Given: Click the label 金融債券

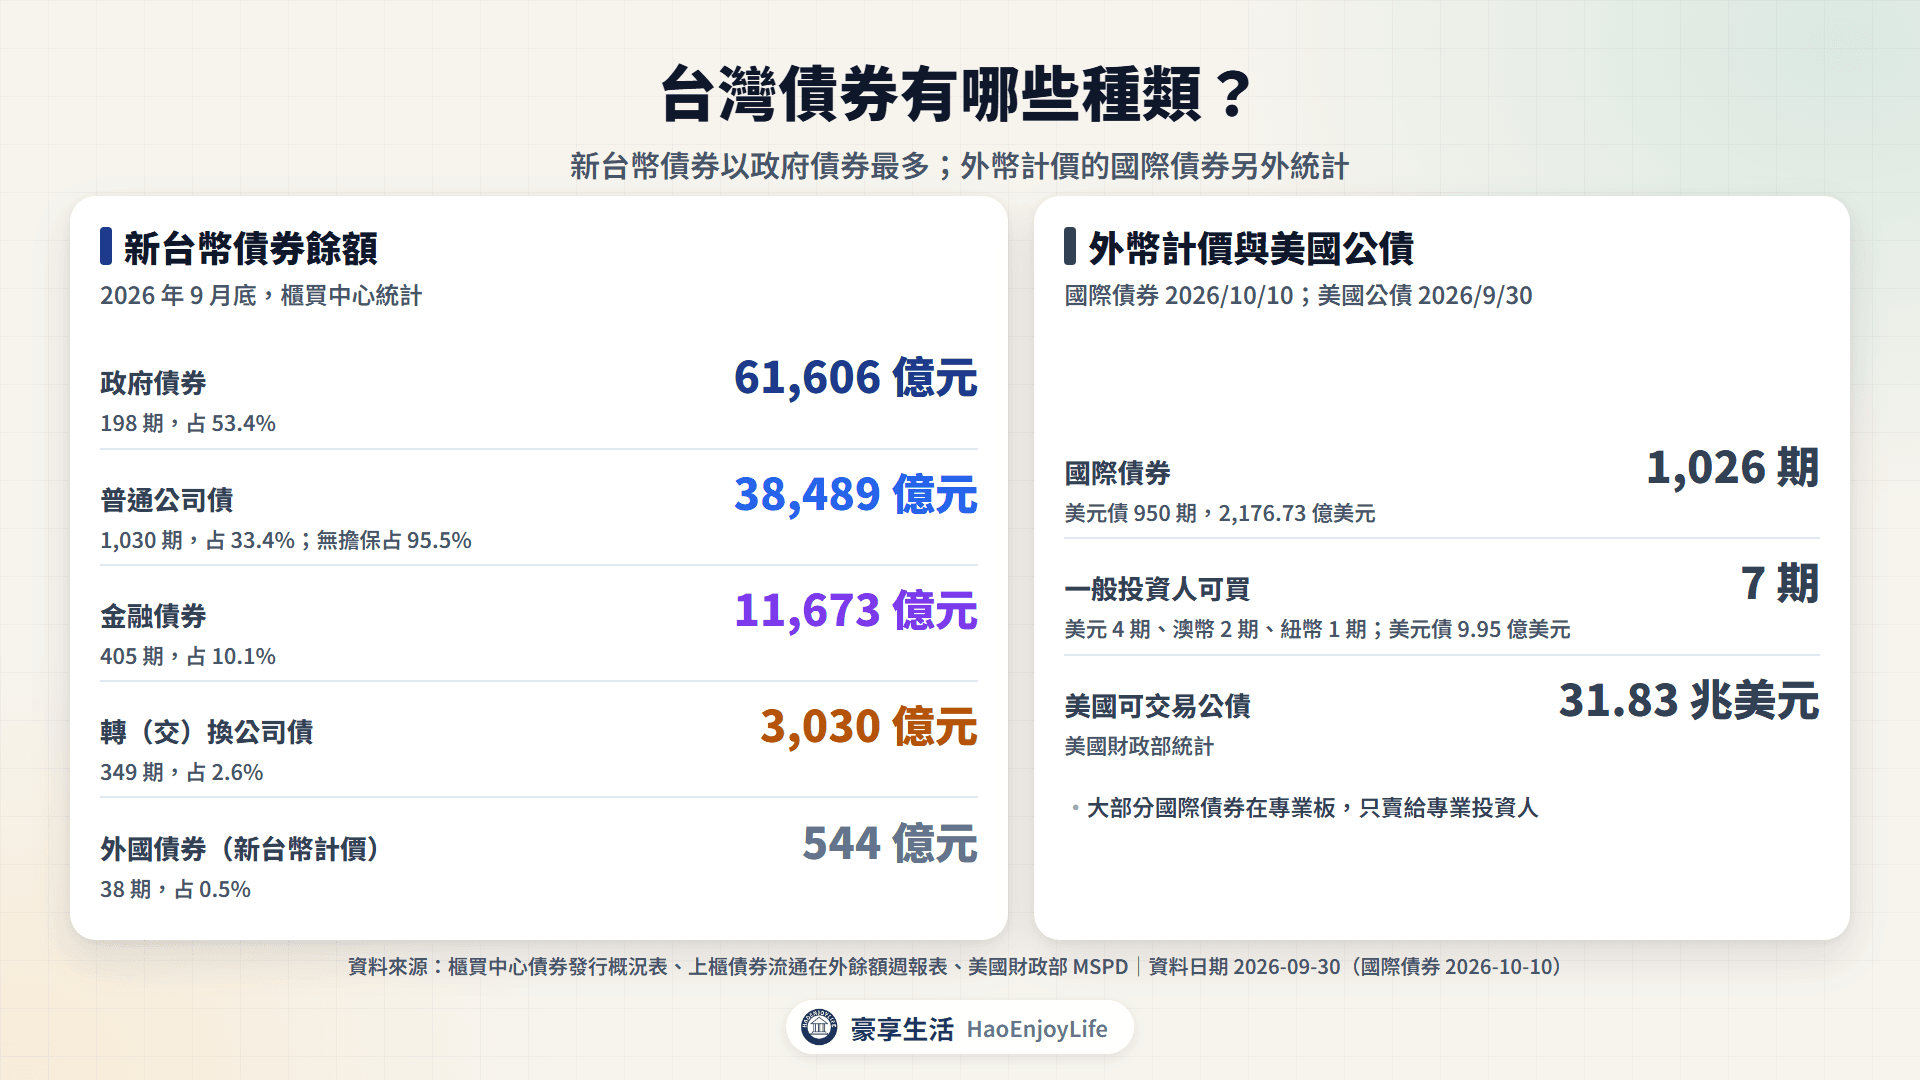Looking at the screenshot, I should pos(153,616).
